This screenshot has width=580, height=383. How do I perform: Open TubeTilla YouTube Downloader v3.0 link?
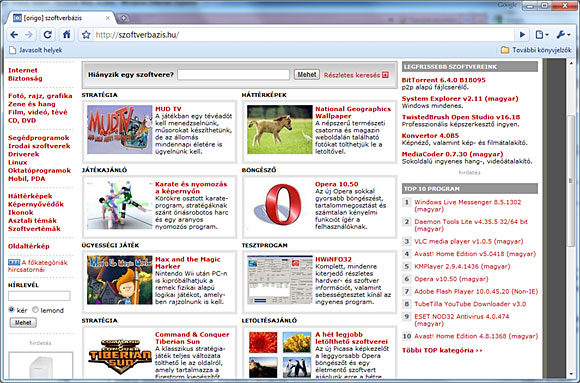coord(470,304)
